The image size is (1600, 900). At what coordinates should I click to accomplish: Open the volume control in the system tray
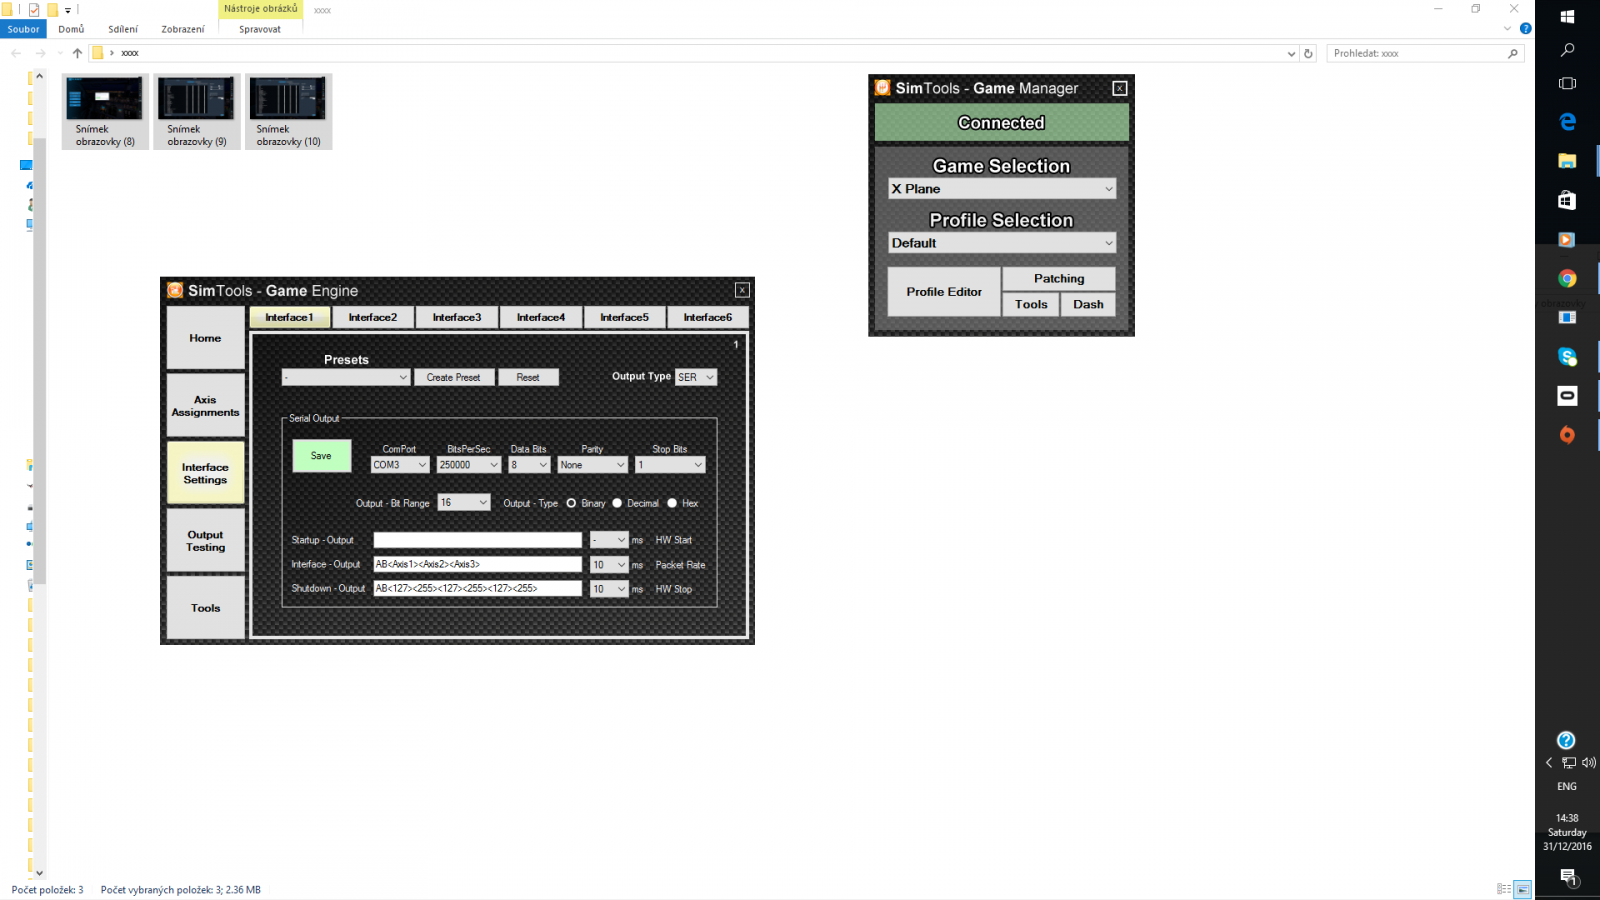tap(1588, 762)
